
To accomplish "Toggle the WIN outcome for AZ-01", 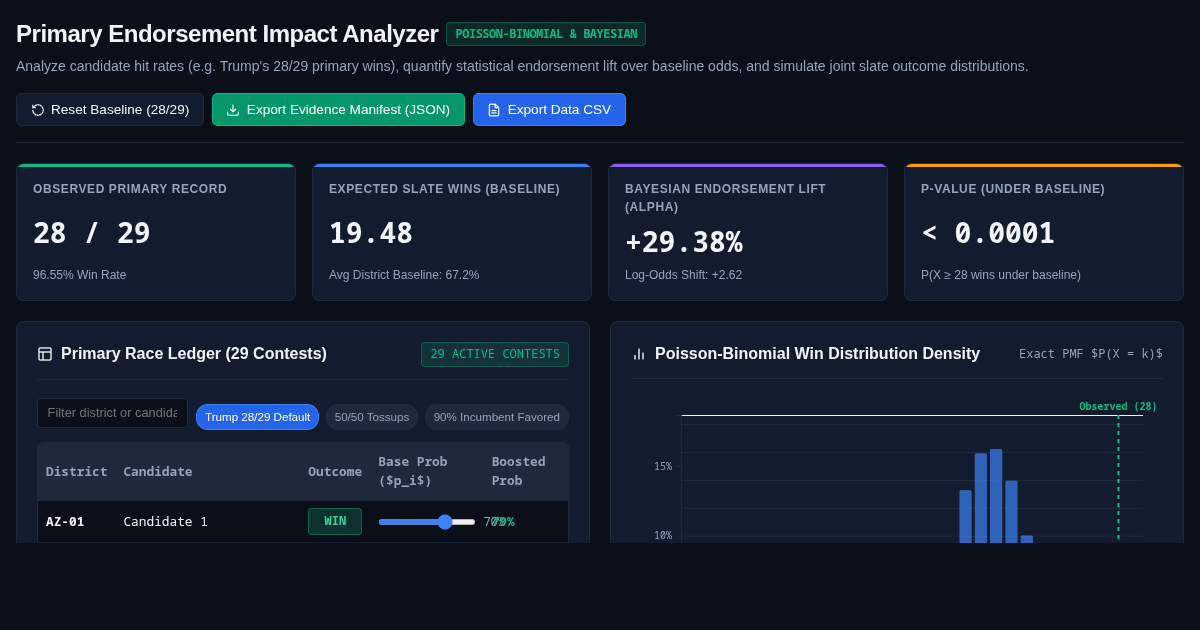I will (x=335, y=521).
